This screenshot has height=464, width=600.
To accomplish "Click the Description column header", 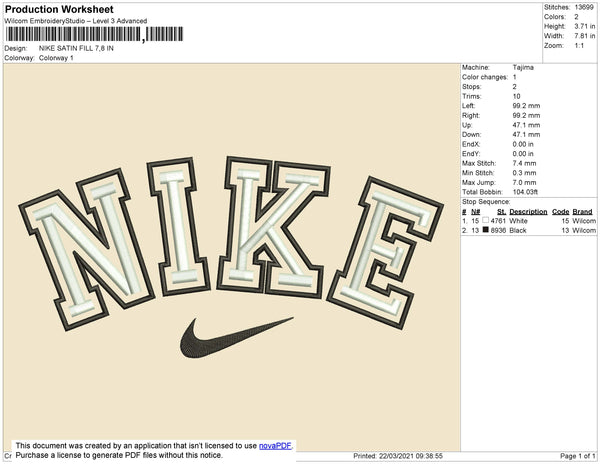I will pyautogui.click(x=528, y=212).
